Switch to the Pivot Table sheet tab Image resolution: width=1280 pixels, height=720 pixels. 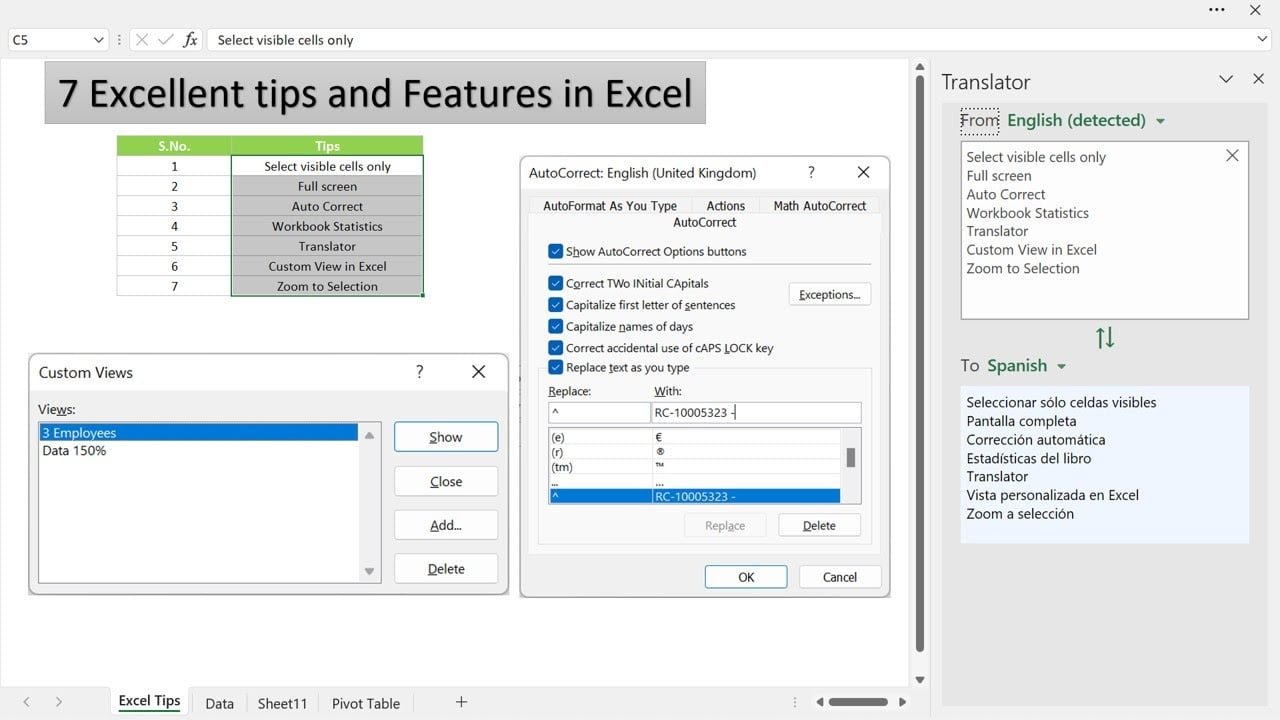[x=366, y=703]
